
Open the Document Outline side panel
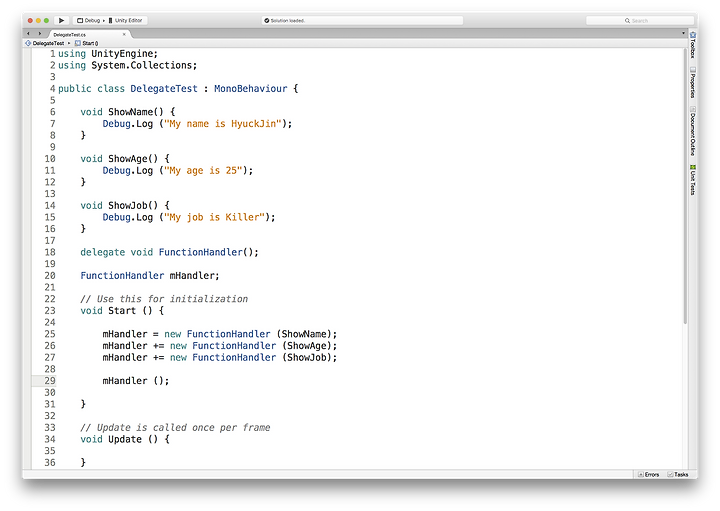693,131
